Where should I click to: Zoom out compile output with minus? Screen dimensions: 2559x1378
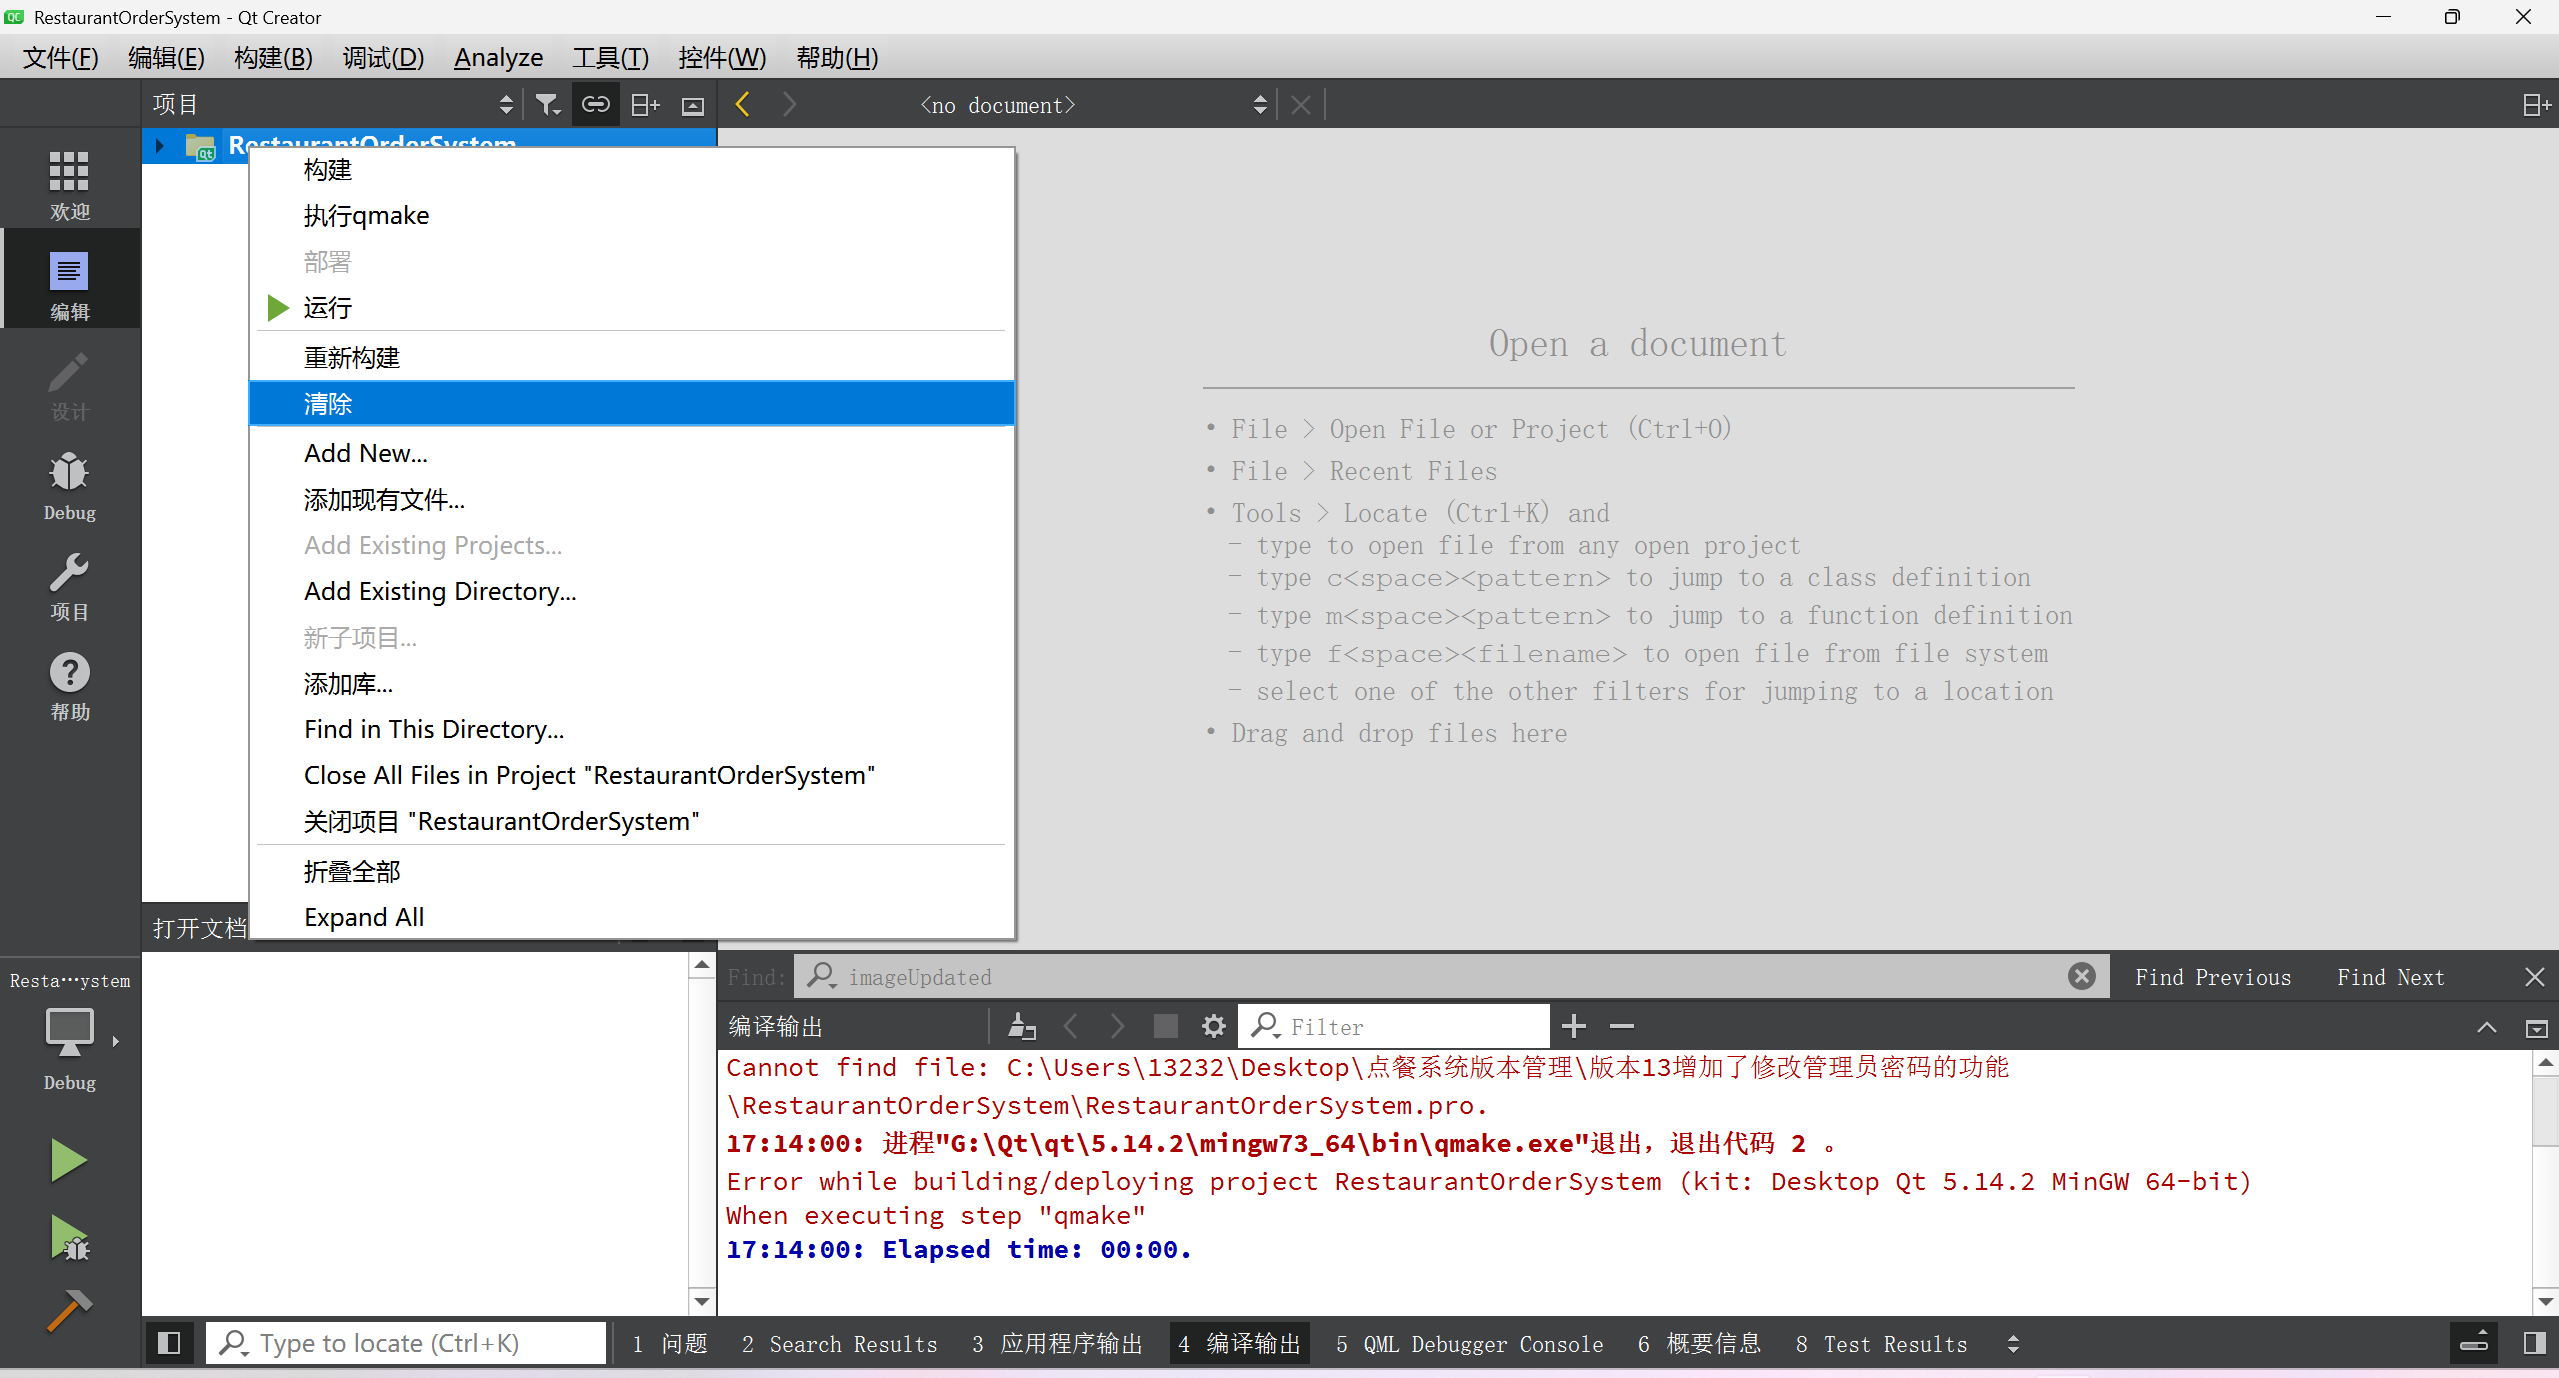click(1622, 1026)
